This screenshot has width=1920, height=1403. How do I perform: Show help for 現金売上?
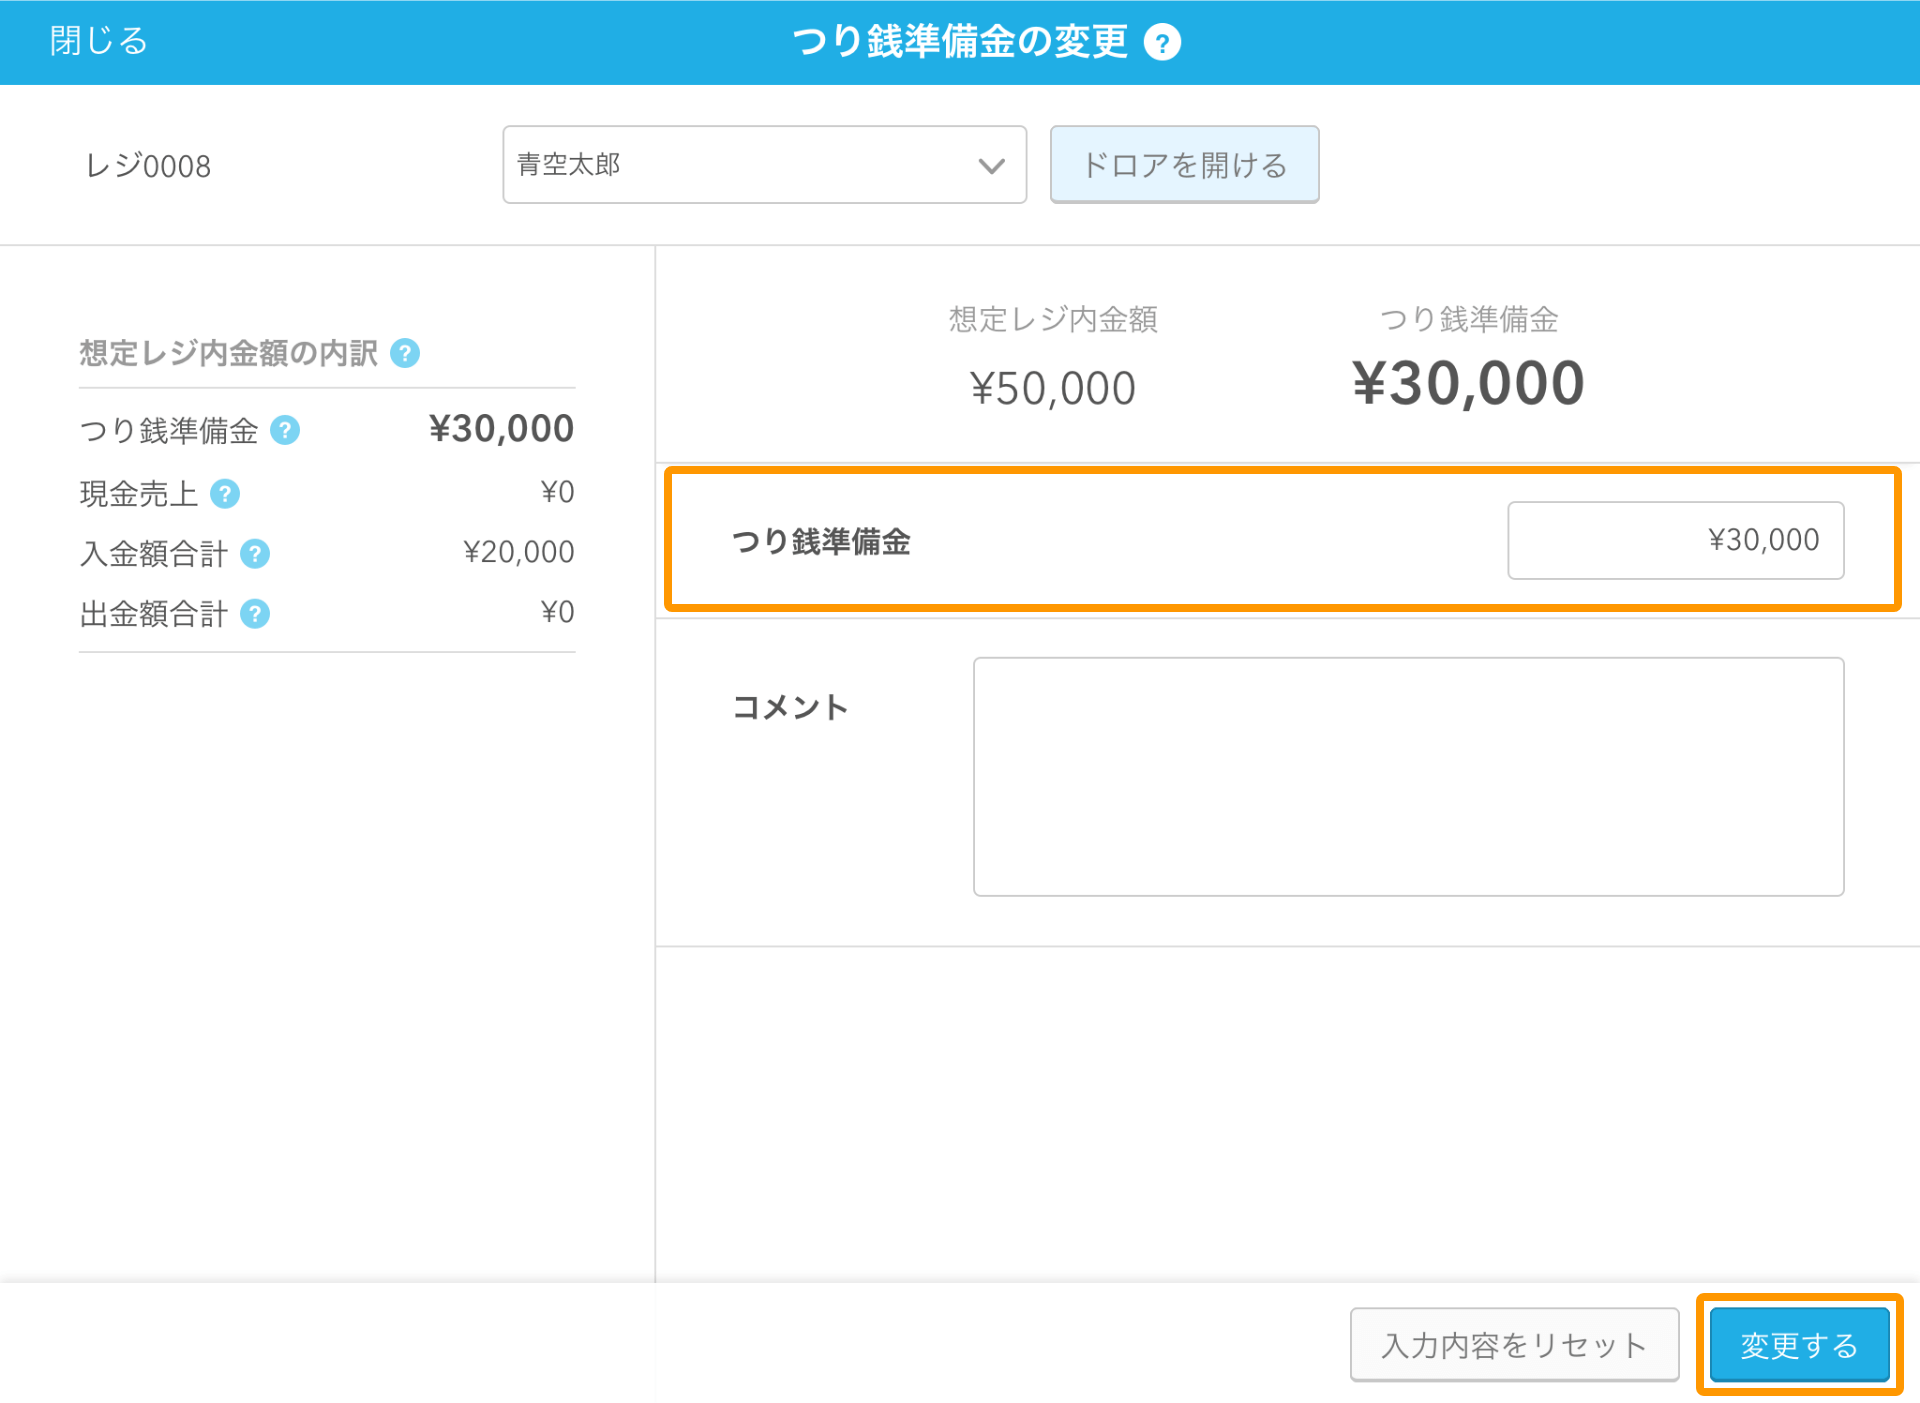point(225,493)
